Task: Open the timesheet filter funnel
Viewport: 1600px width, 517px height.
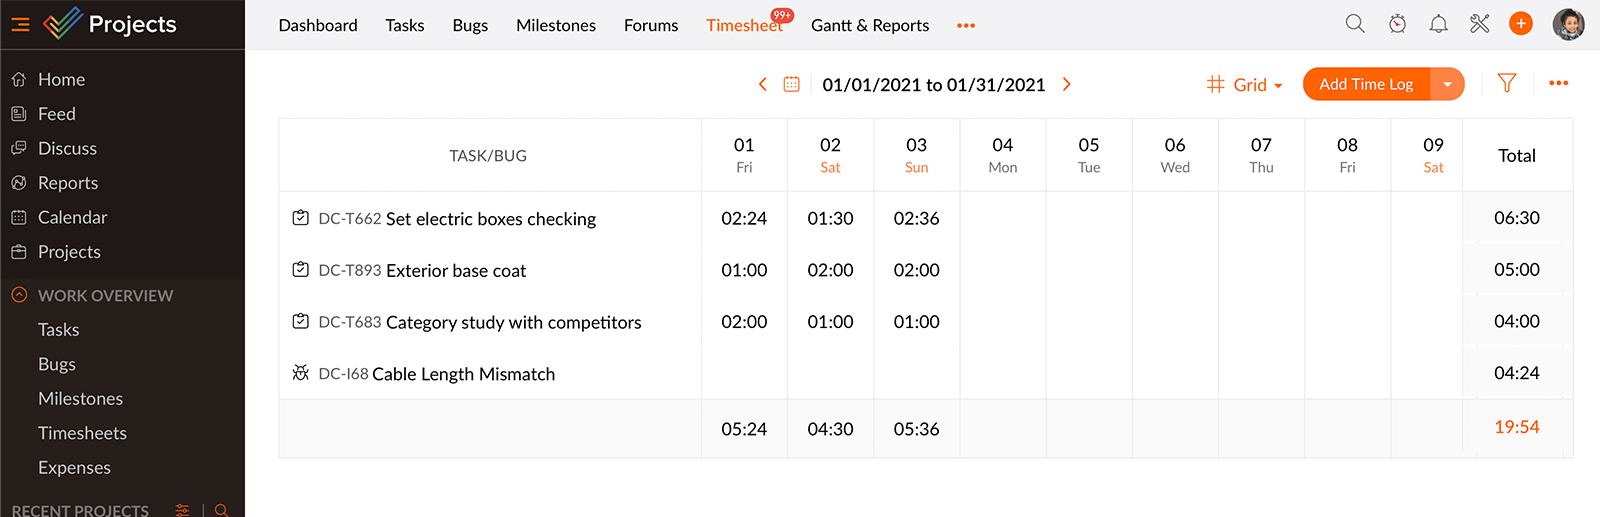Action: click(x=1507, y=84)
